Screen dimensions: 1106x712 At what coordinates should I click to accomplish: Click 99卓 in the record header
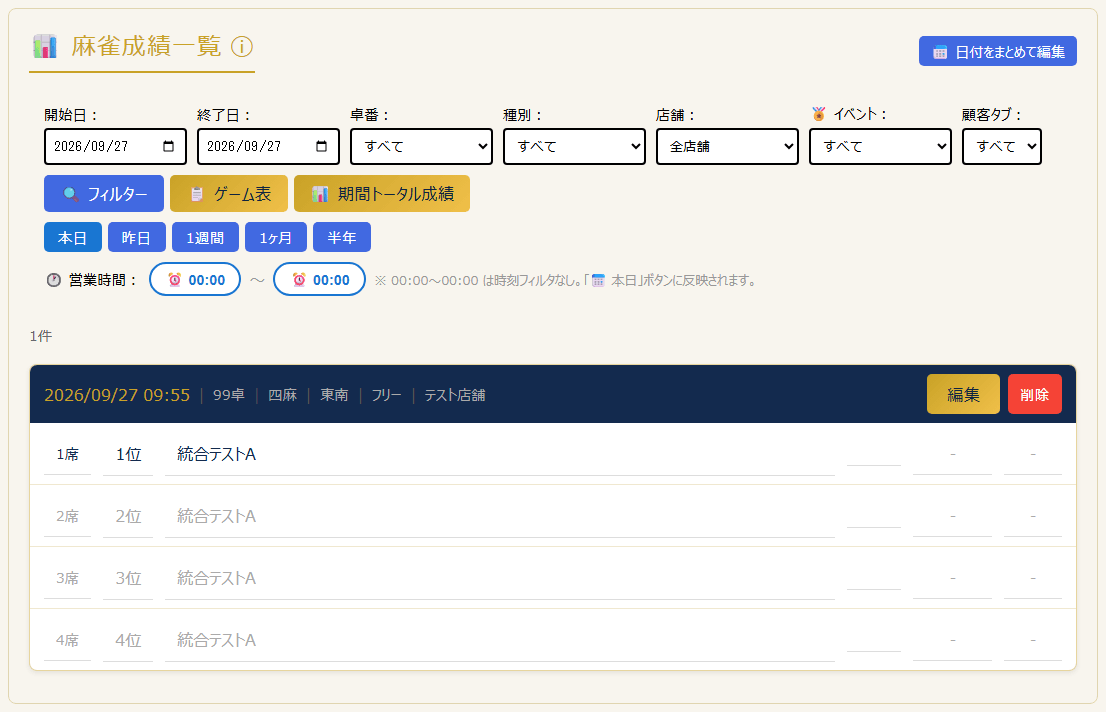[229, 395]
